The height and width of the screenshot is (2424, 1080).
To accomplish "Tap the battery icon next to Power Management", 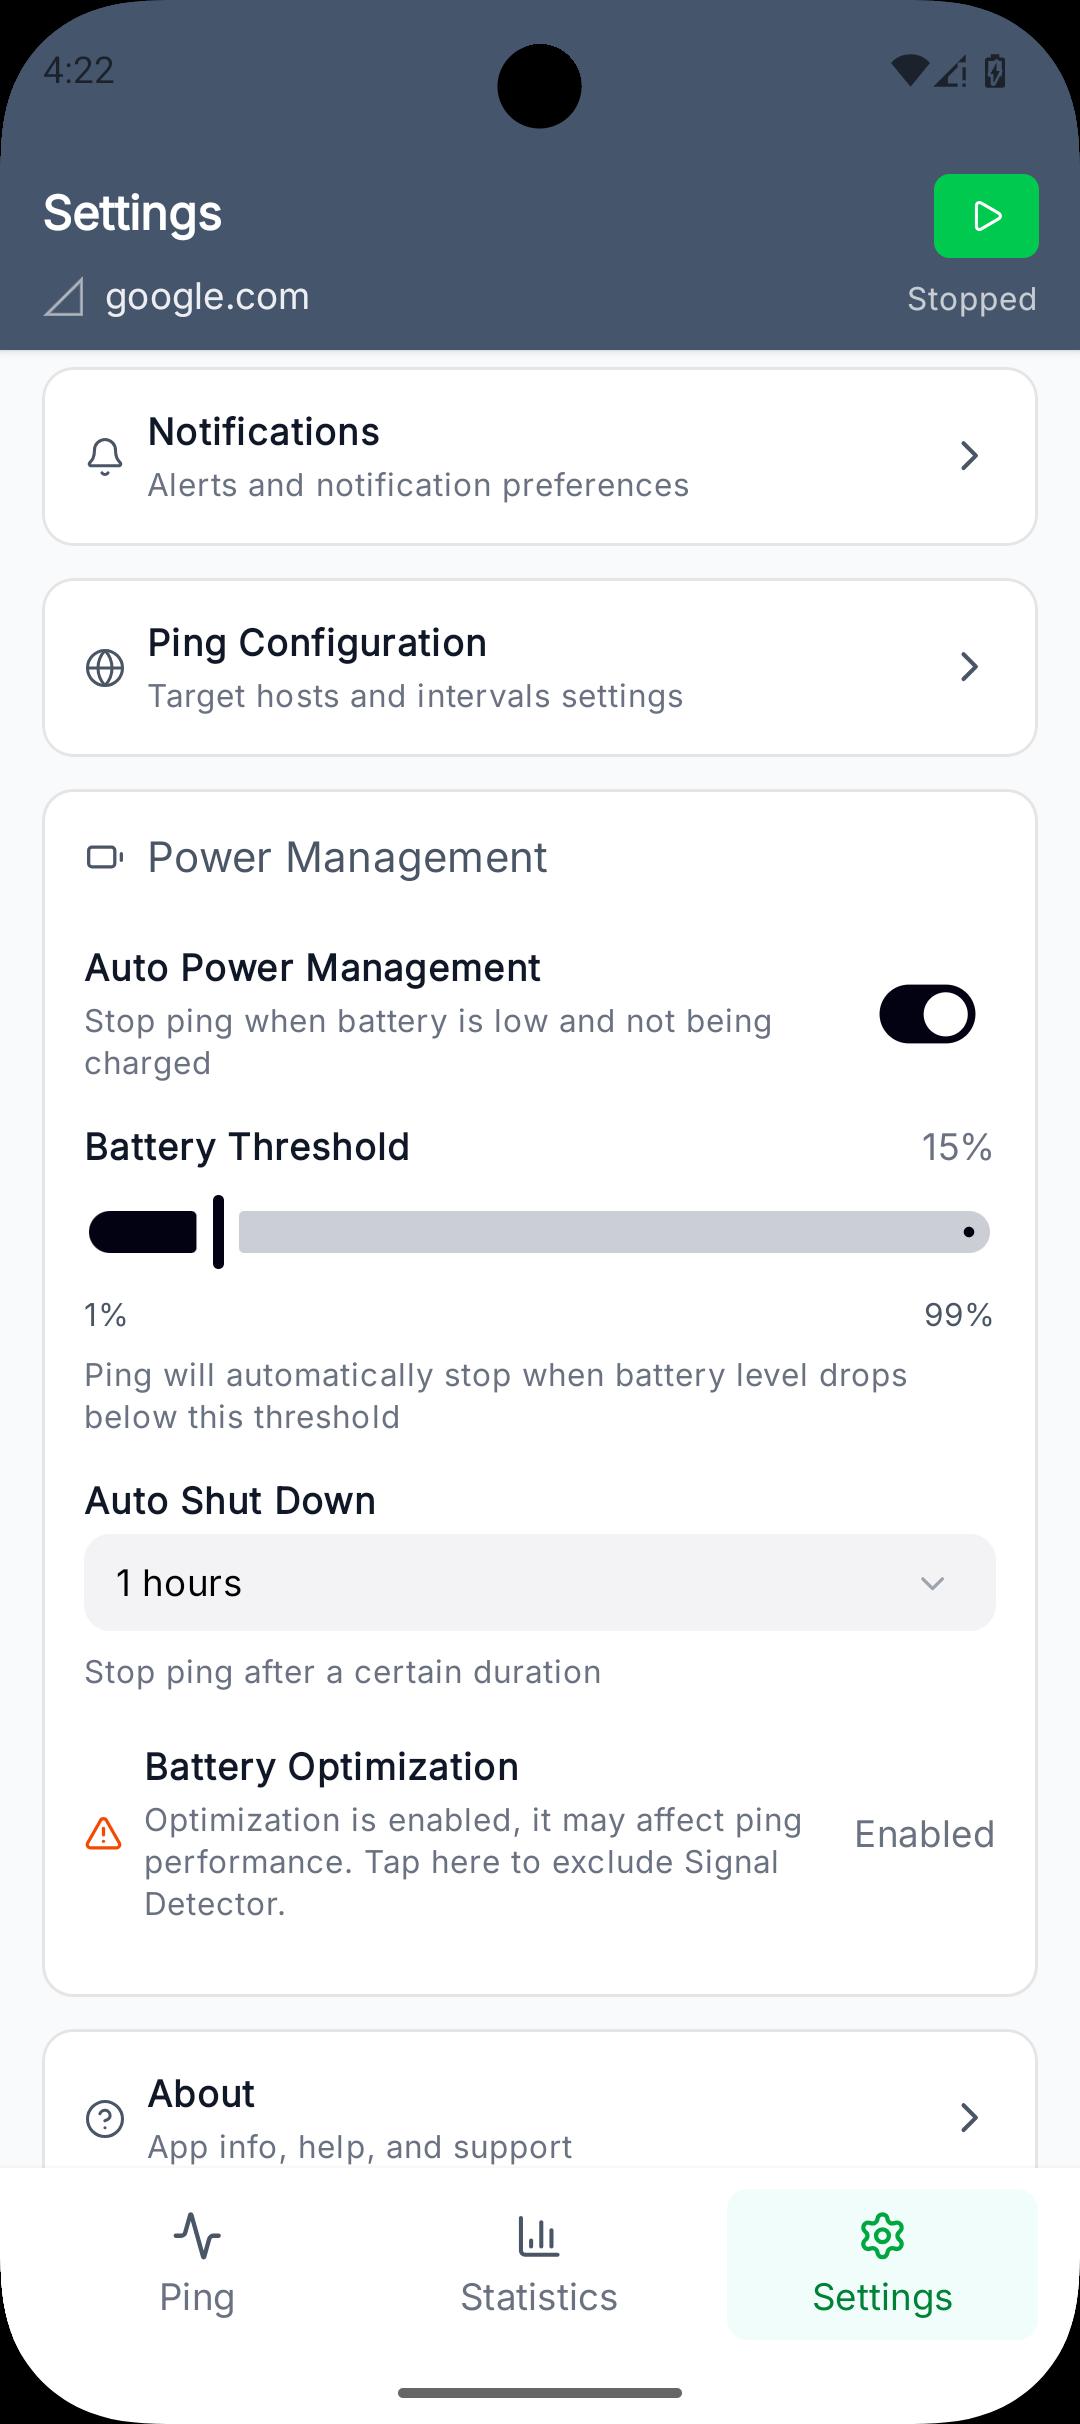I will (x=105, y=857).
